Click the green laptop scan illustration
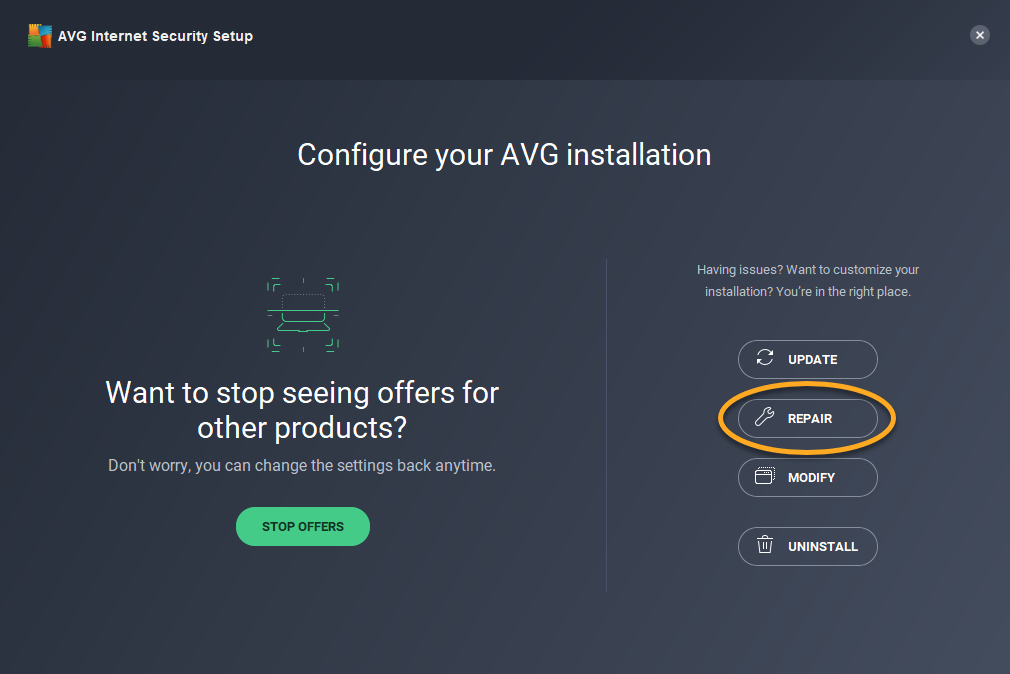The width and height of the screenshot is (1010, 674). coord(303,314)
